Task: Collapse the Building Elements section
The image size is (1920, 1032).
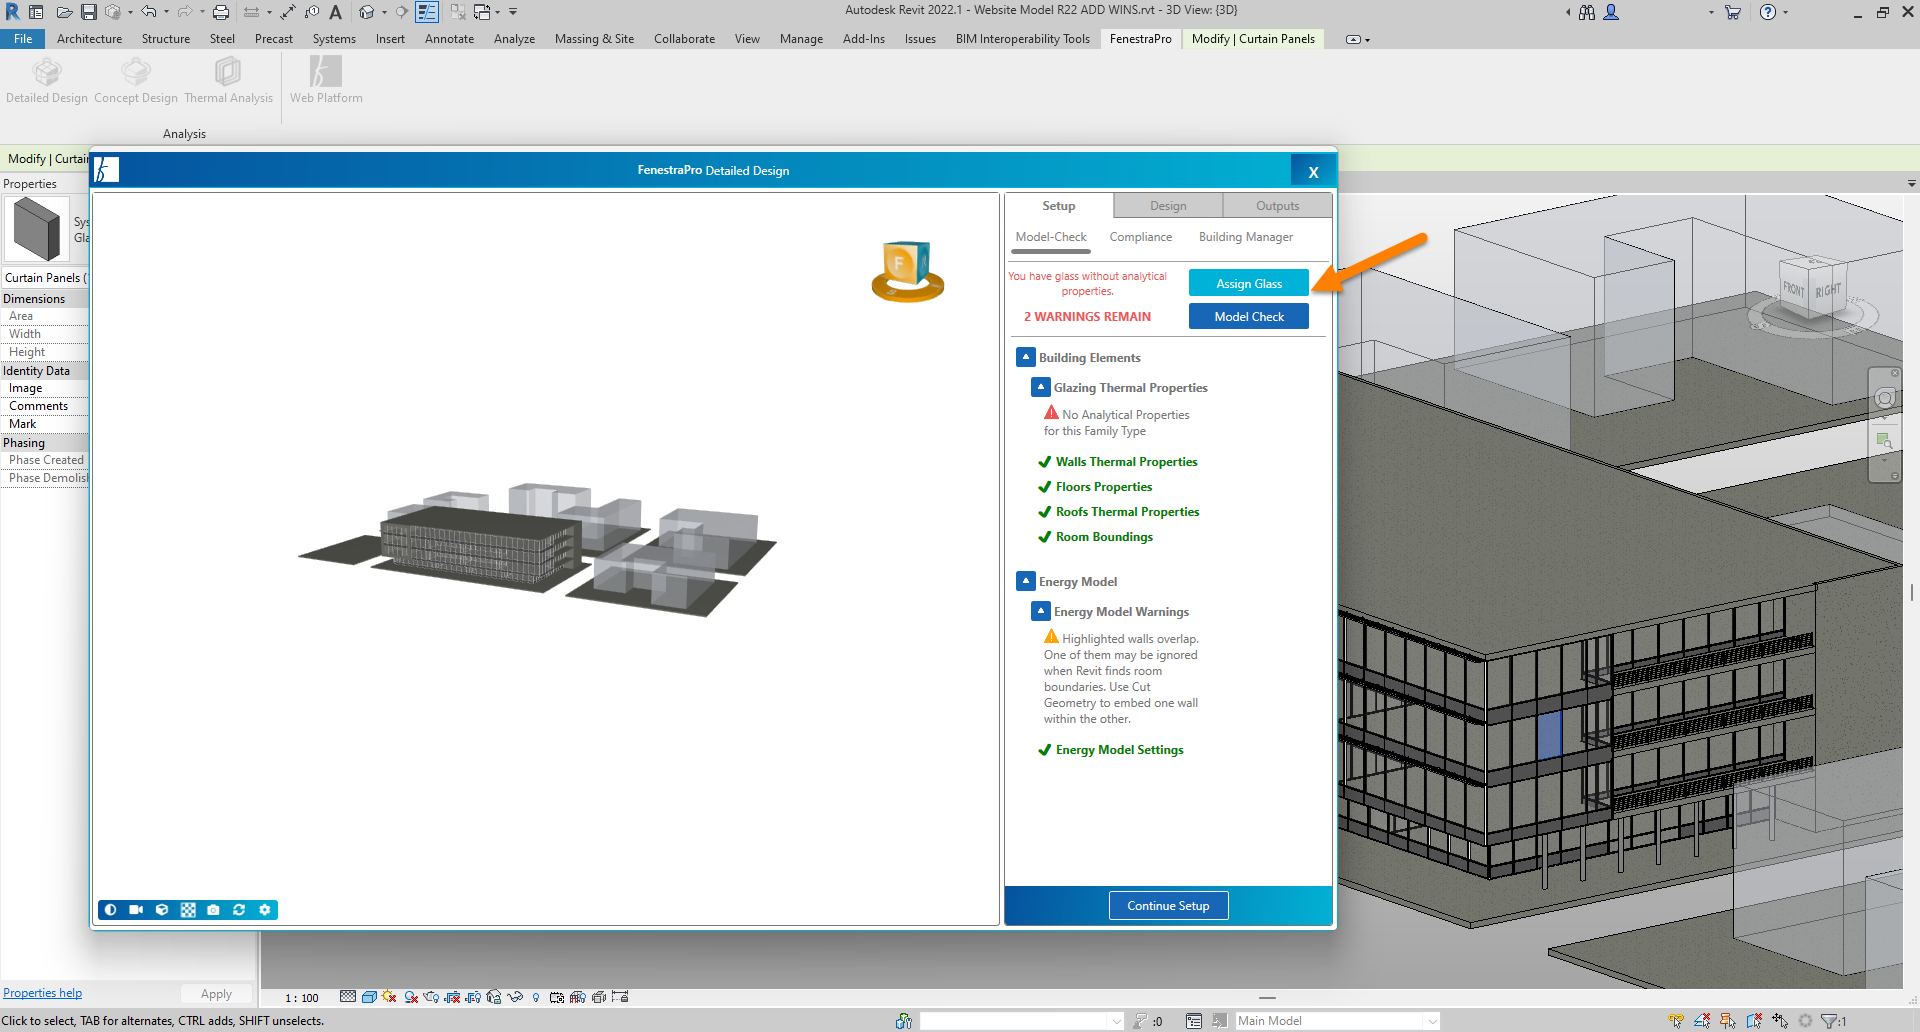Action: coord(1026,357)
